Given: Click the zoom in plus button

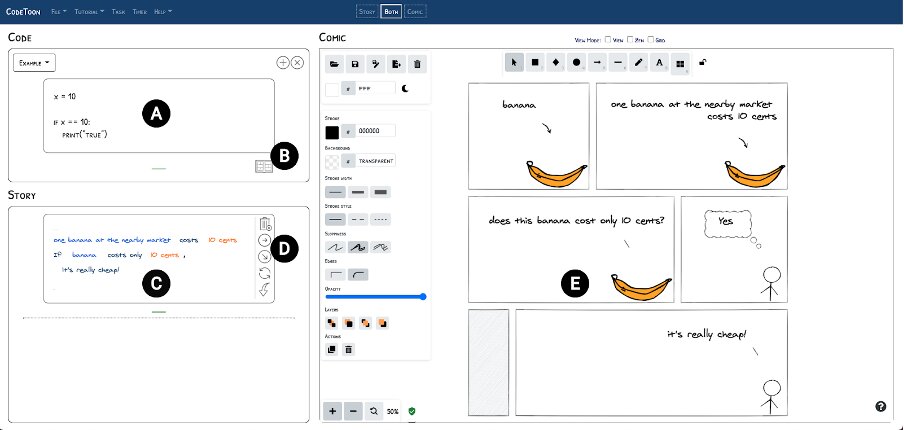Looking at the screenshot, I should point(332,411).
